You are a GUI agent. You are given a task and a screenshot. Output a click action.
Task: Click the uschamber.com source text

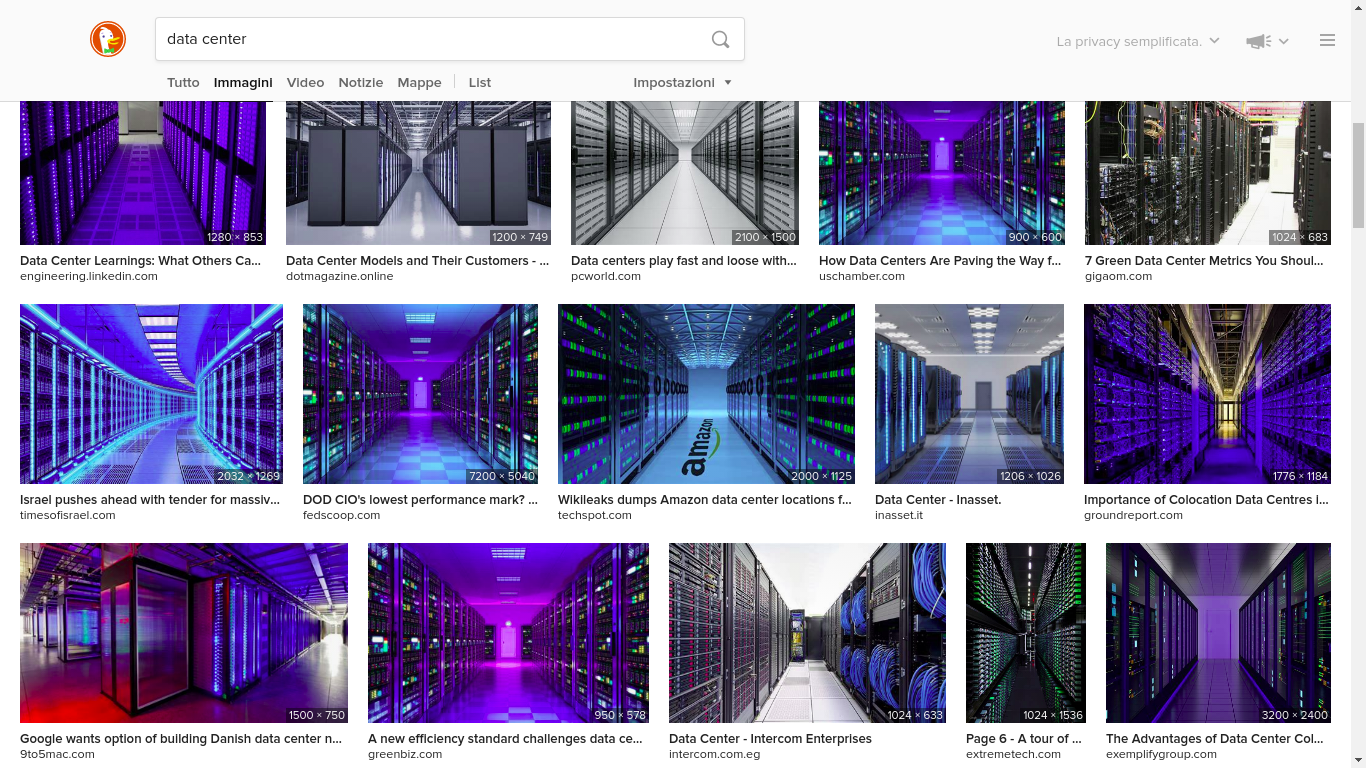pyautogui.click(x=862, y=276)
